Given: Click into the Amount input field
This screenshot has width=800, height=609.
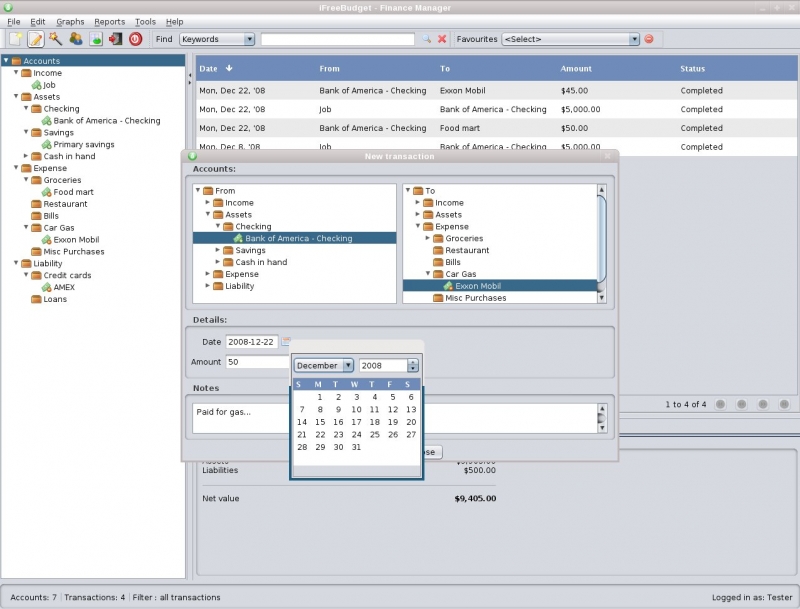Looking at the screenshot, I should (x=256, y=362).
